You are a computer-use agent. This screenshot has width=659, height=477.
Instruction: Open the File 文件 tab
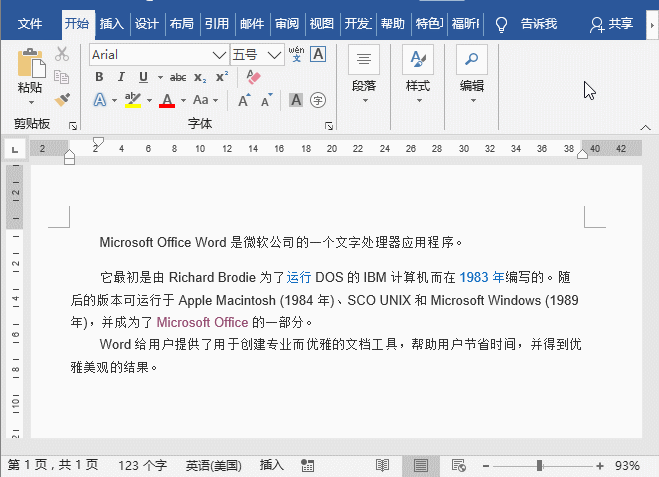[x=30, y=24]
